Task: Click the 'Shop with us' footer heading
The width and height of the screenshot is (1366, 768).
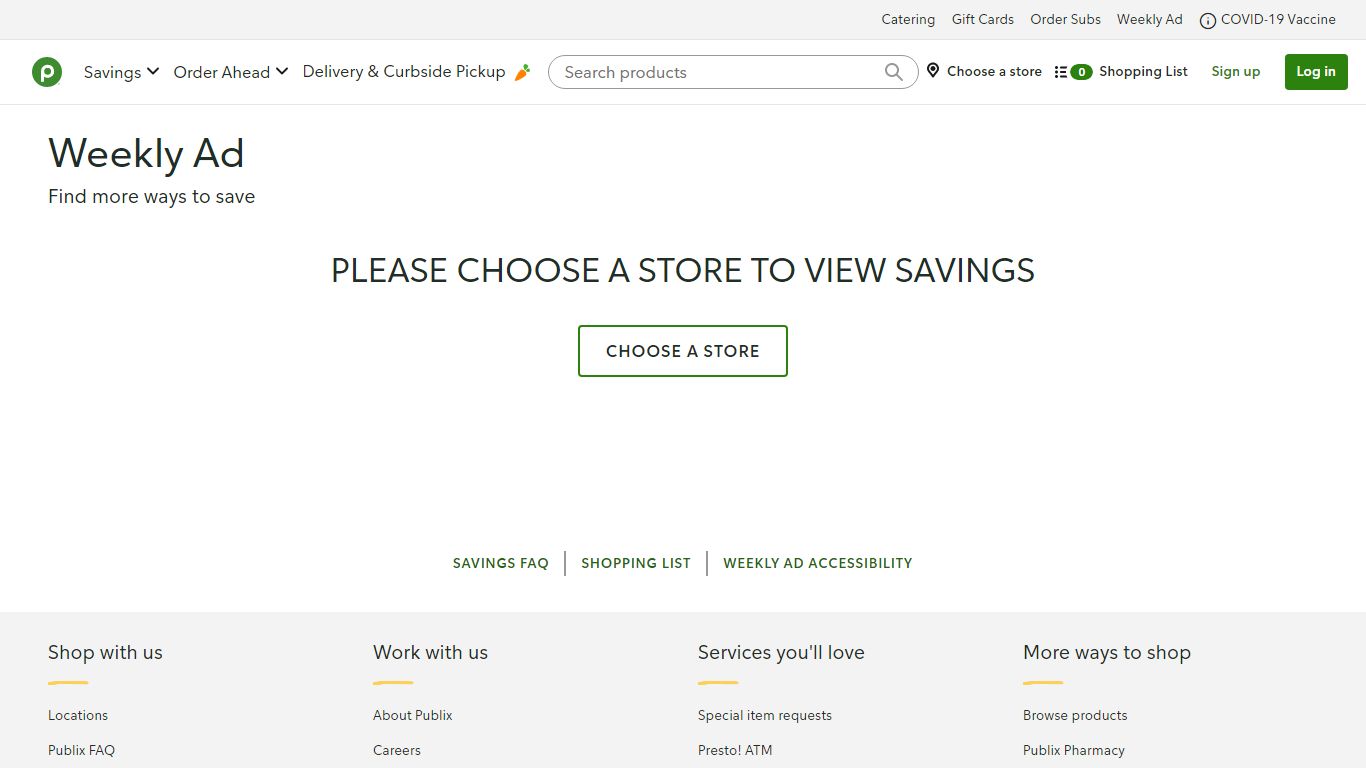Action: [x=105, y=652]
